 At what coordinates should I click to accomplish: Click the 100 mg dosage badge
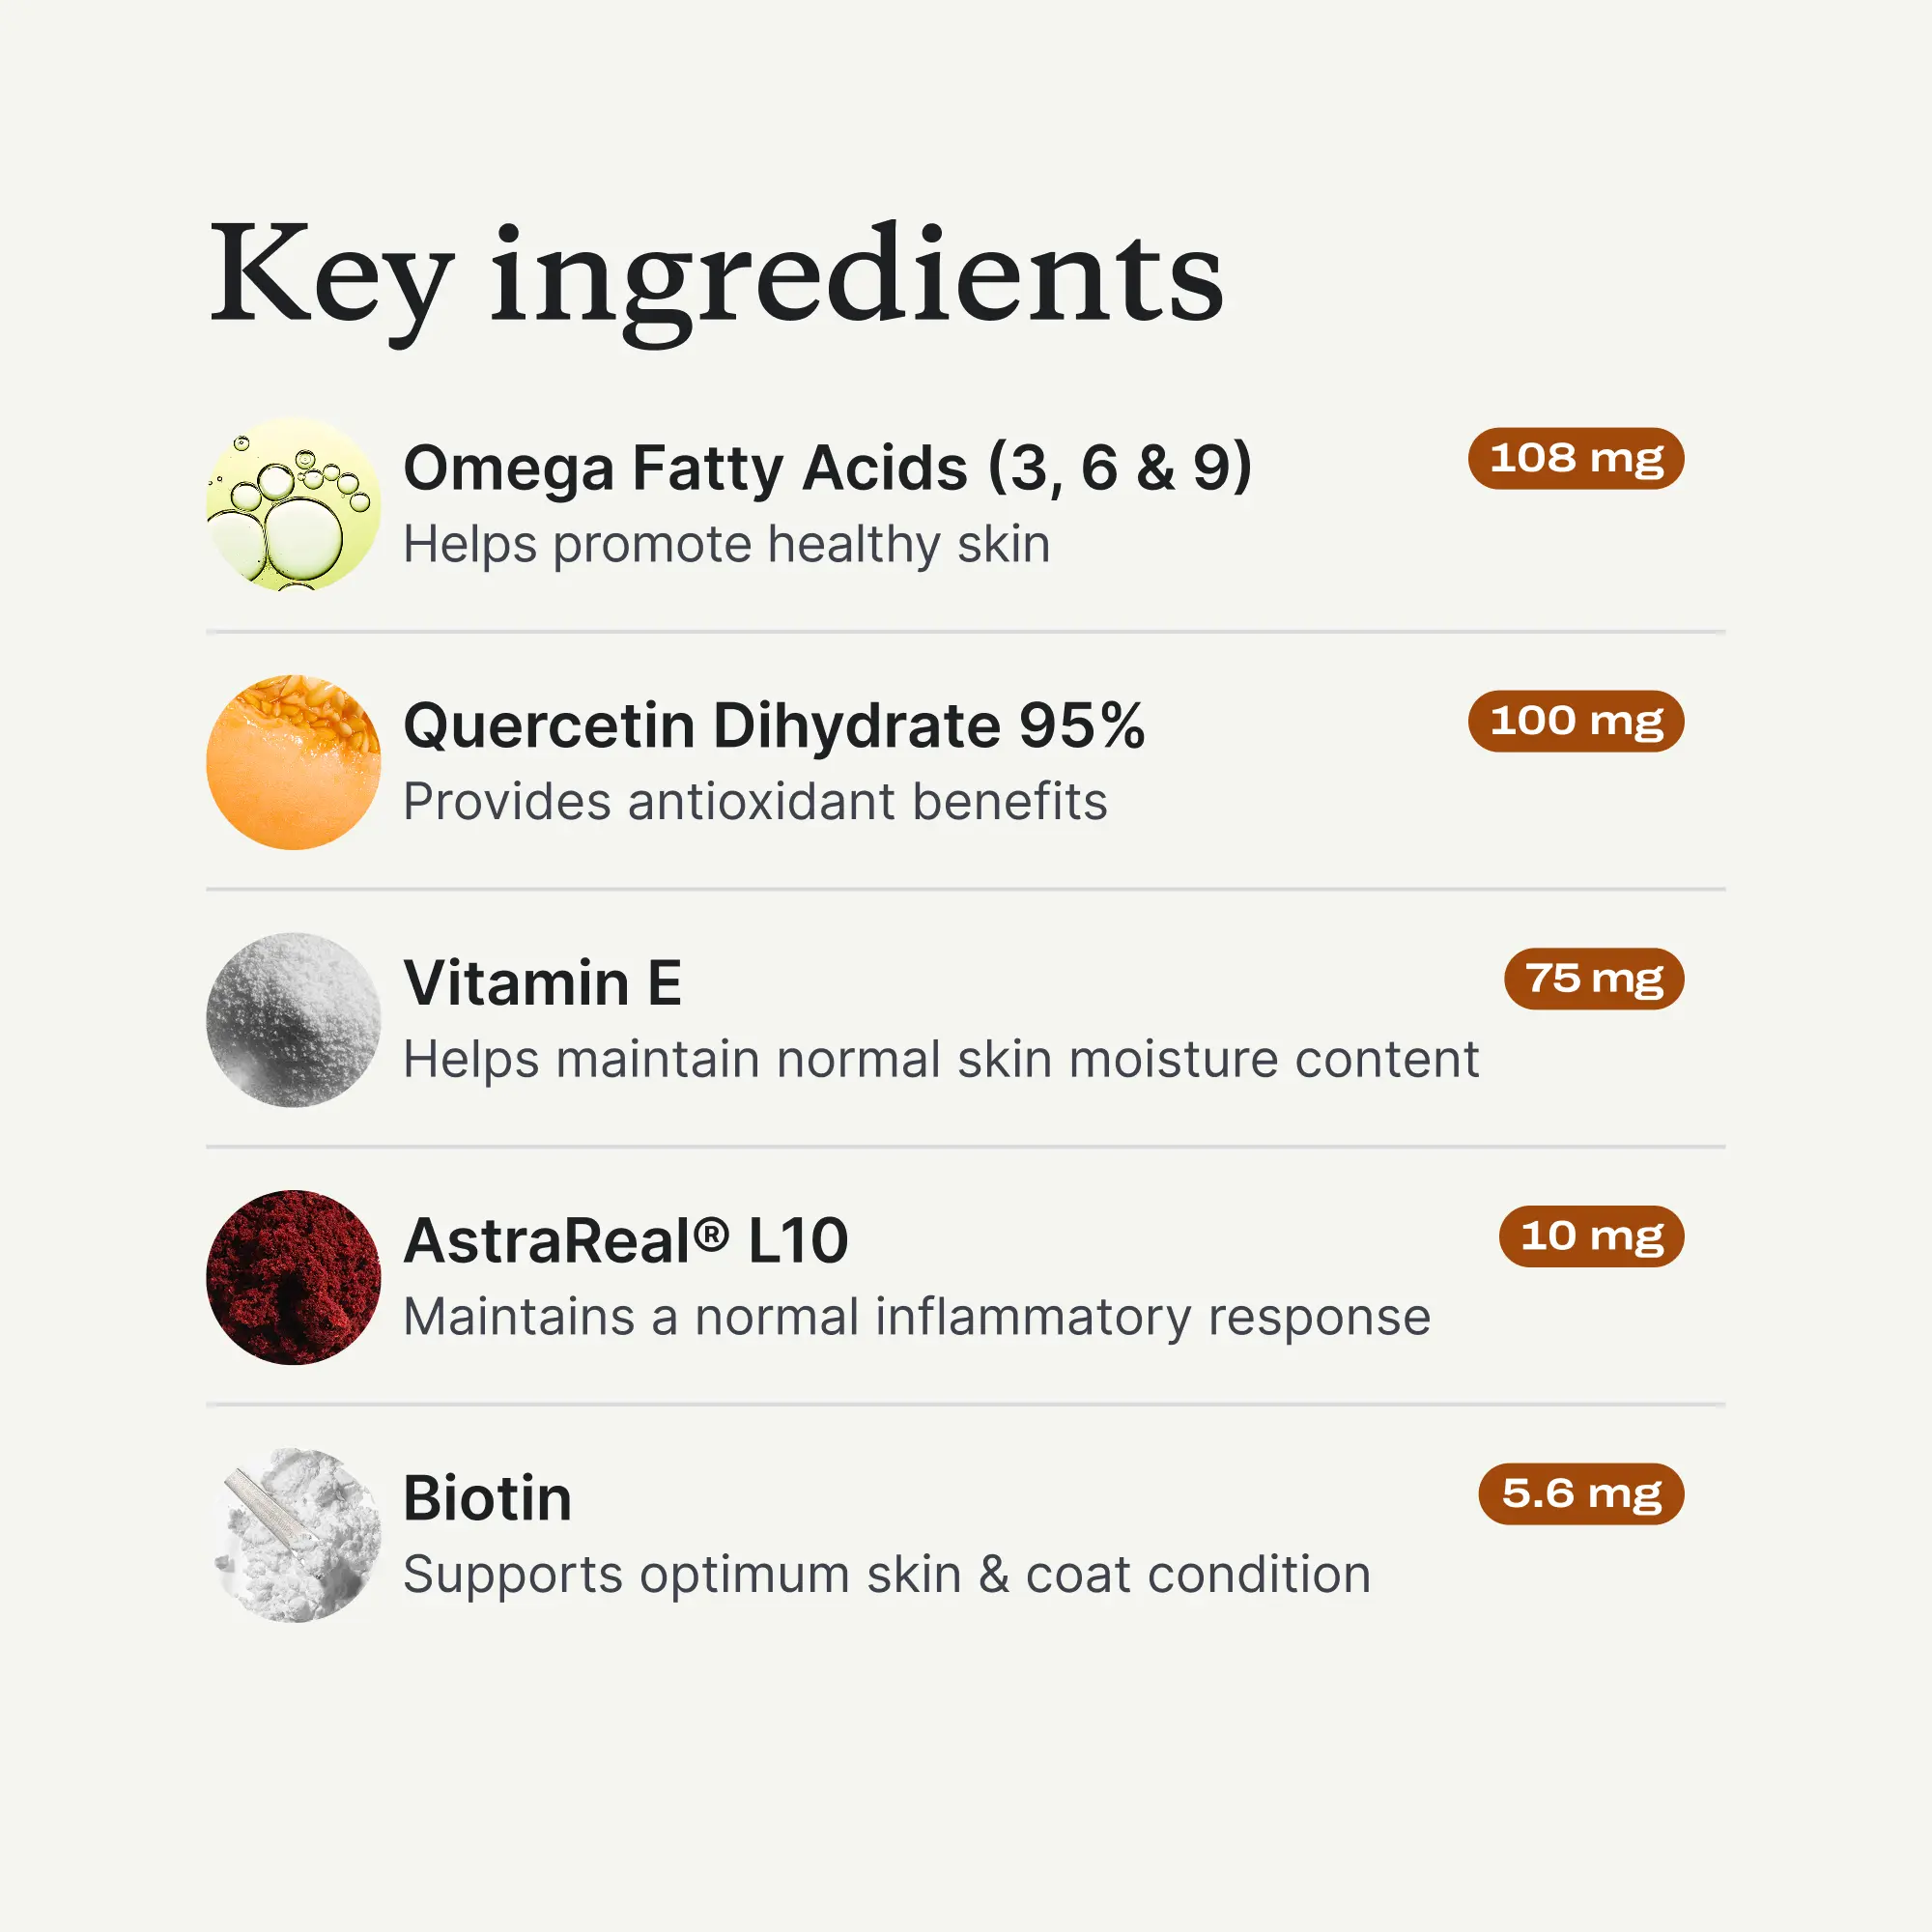pyautogui.click(x=1576, y=721)
